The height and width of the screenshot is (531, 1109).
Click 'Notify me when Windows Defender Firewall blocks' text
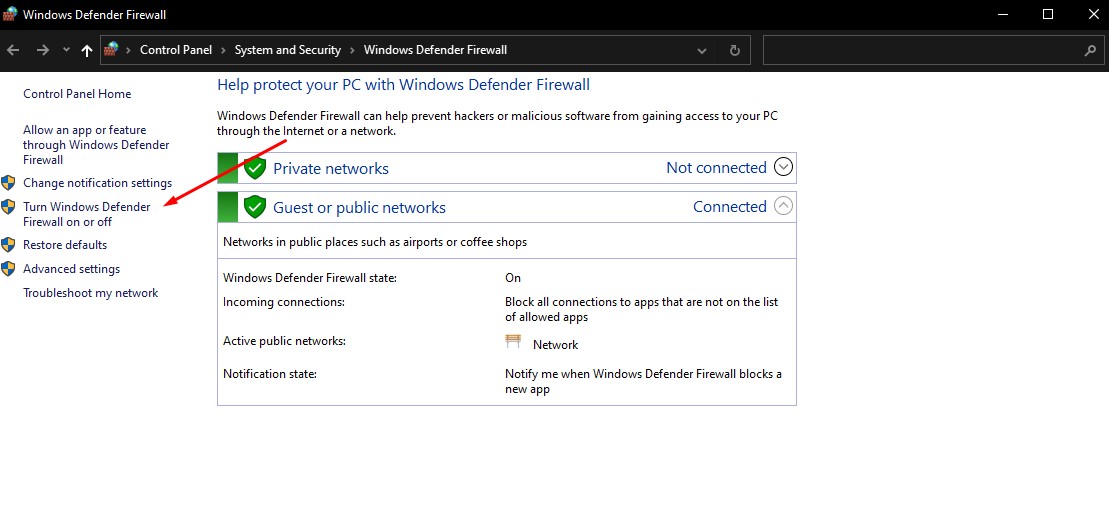pos(644,382)
